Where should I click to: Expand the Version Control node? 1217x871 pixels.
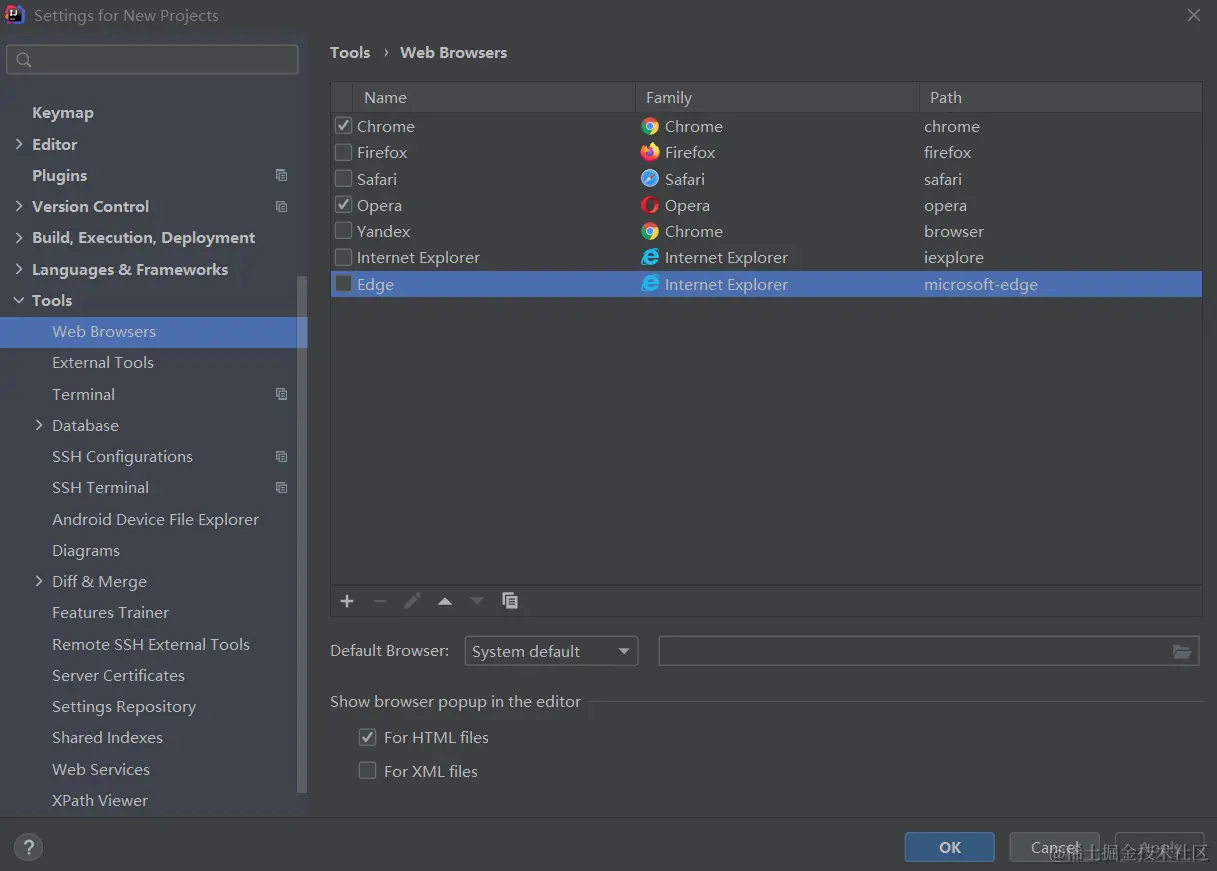19,206
